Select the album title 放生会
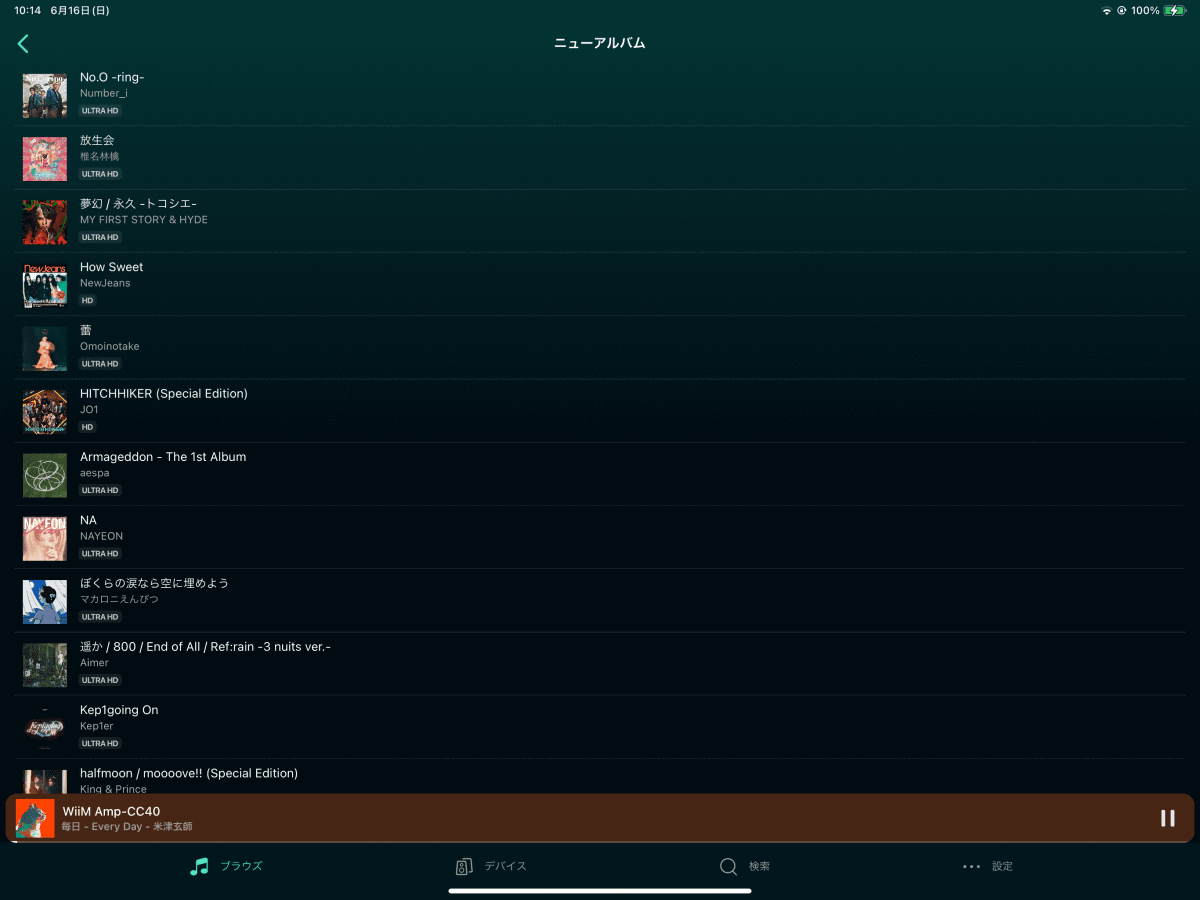 pyautogui.click(x=97, y=140)
